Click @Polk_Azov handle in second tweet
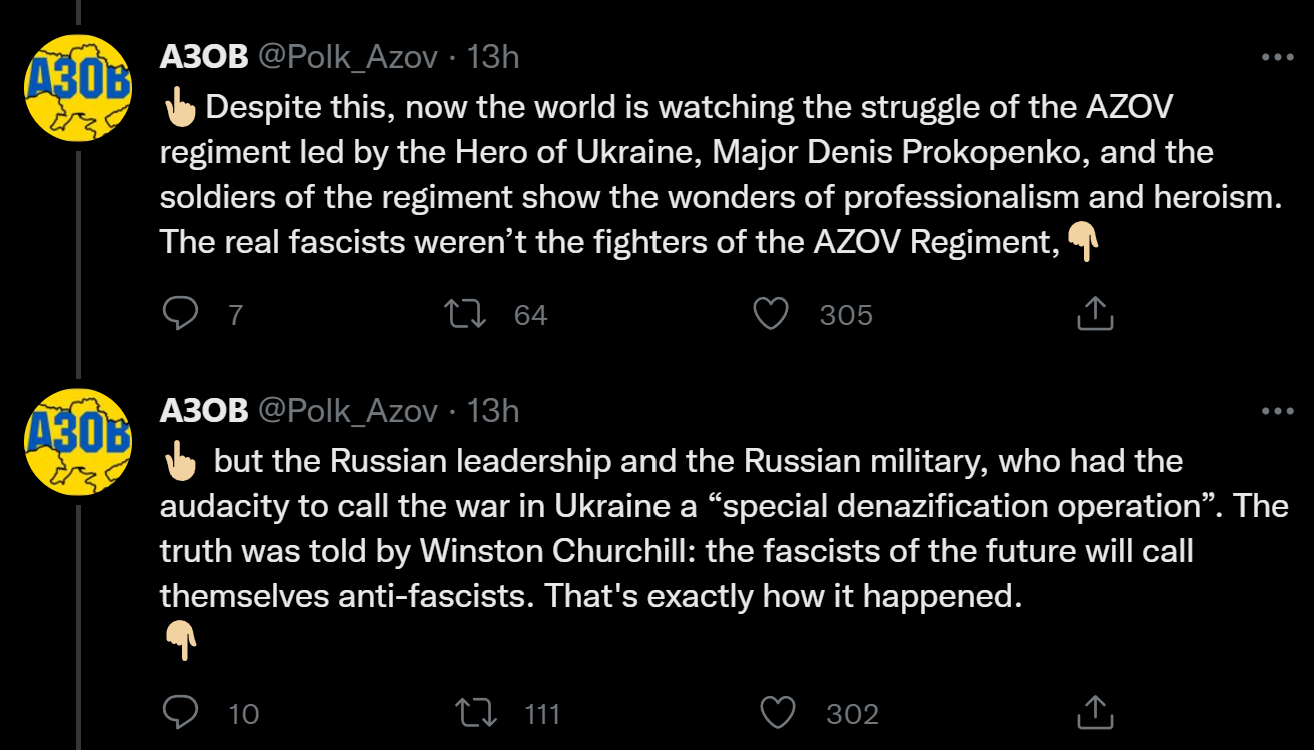Screen dimensions: 1314x750 click(x=348, y=411)
